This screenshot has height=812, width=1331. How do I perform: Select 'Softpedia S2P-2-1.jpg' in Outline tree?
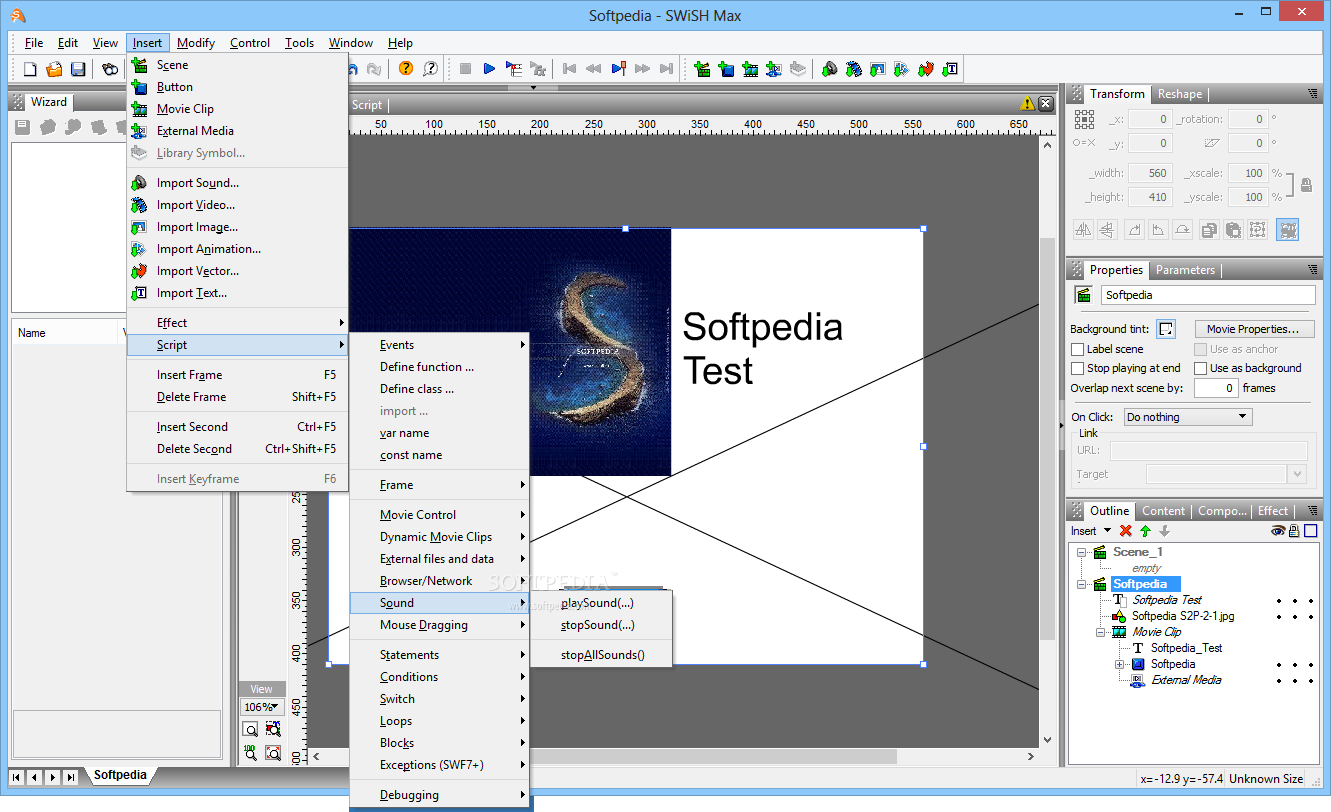point(1183,616)
